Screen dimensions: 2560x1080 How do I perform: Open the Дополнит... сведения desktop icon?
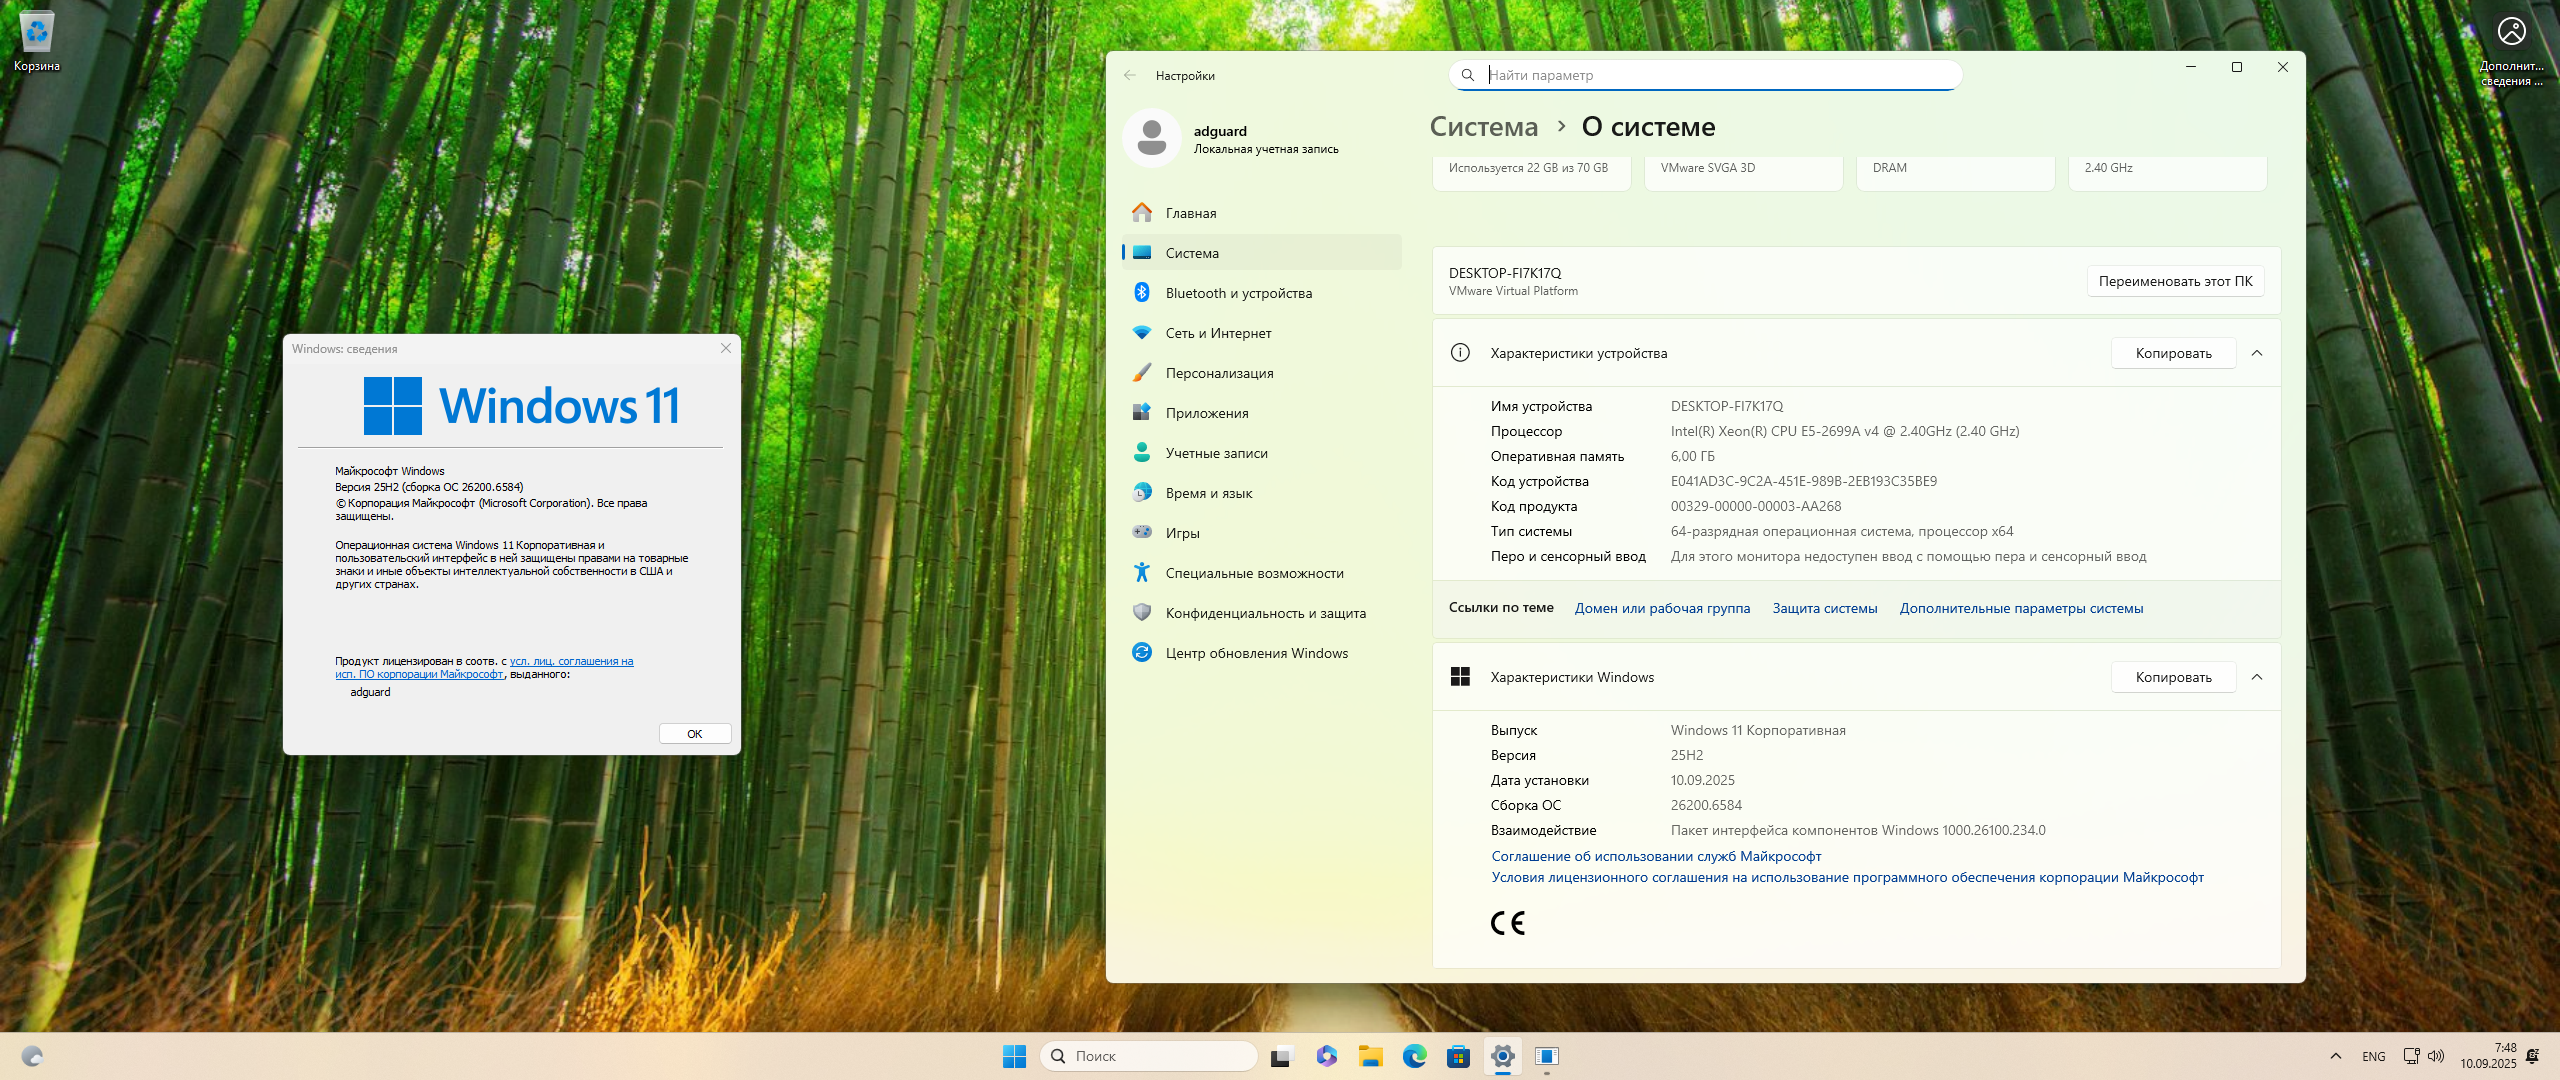[x=2511, y=50]
